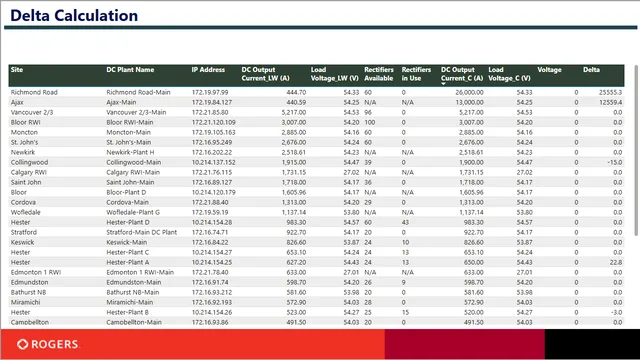Click Edmundston-Main plant cell
This screenshot has height=360, width=640.
(x=133, y=282)
